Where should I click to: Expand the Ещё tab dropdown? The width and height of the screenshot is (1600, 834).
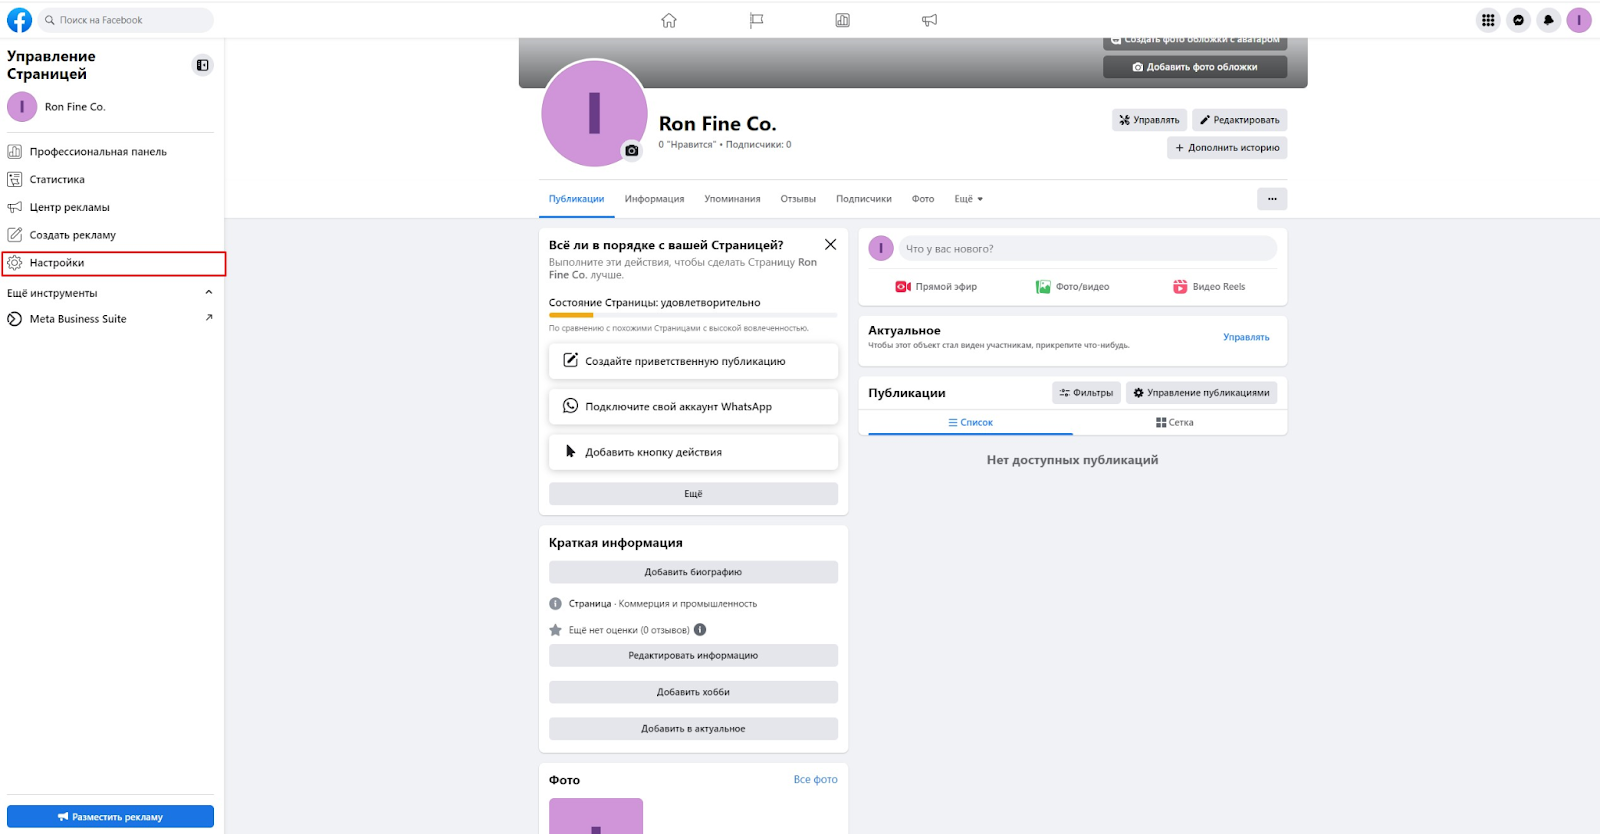pyautogui.click(x=968, y=199)
